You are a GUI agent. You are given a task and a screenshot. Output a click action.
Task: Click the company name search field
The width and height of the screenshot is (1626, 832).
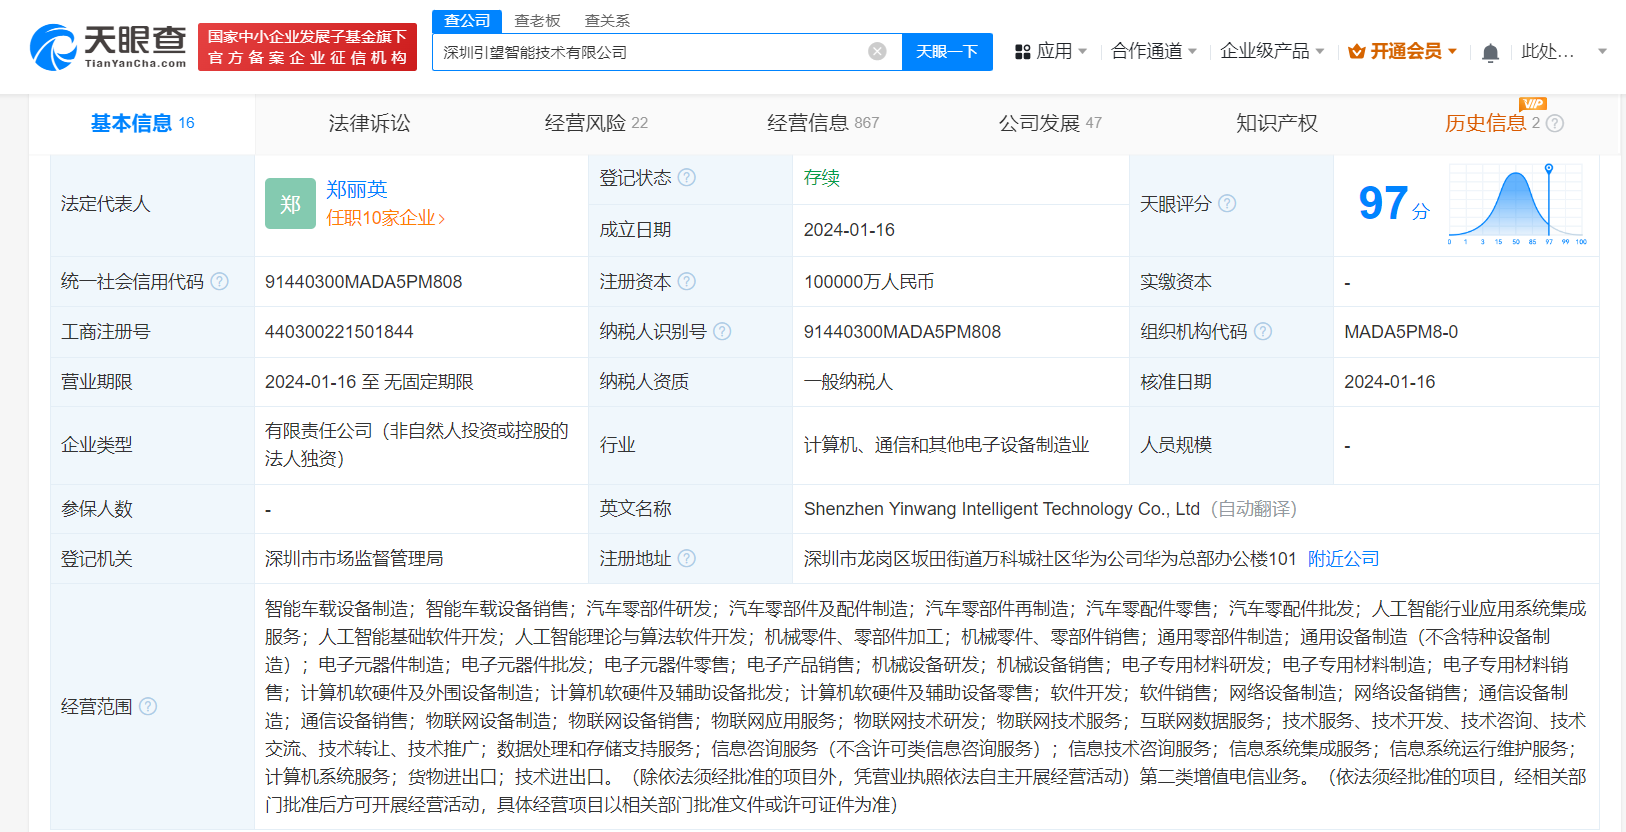[x=650, y=52]
